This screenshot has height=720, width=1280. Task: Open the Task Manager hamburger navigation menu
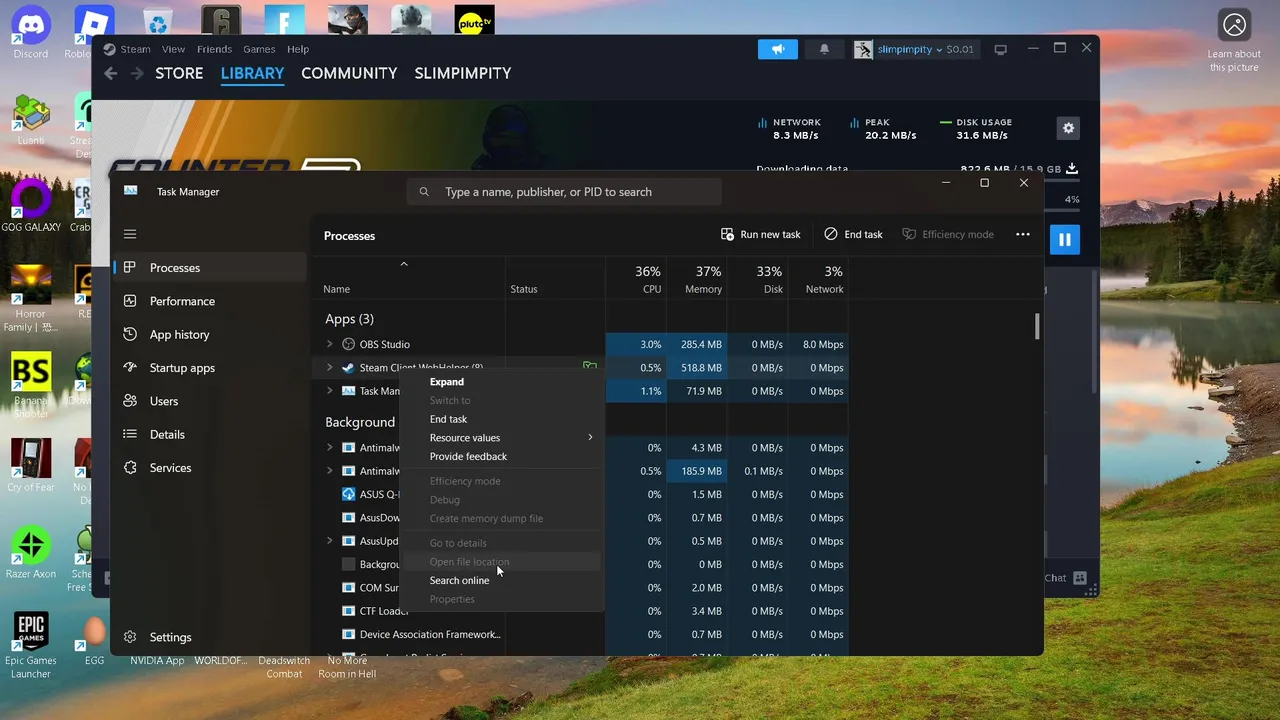click(130, 234)
